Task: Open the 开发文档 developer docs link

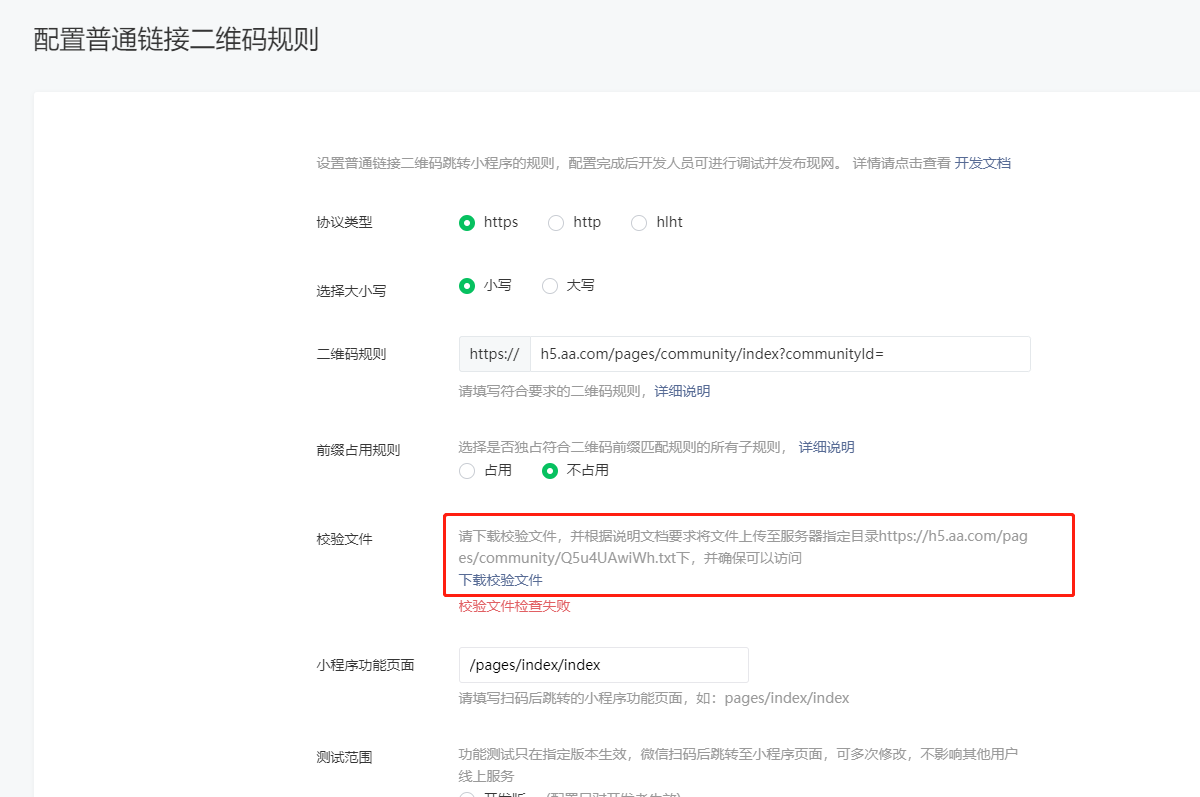Action: click(x=983, y=163)
